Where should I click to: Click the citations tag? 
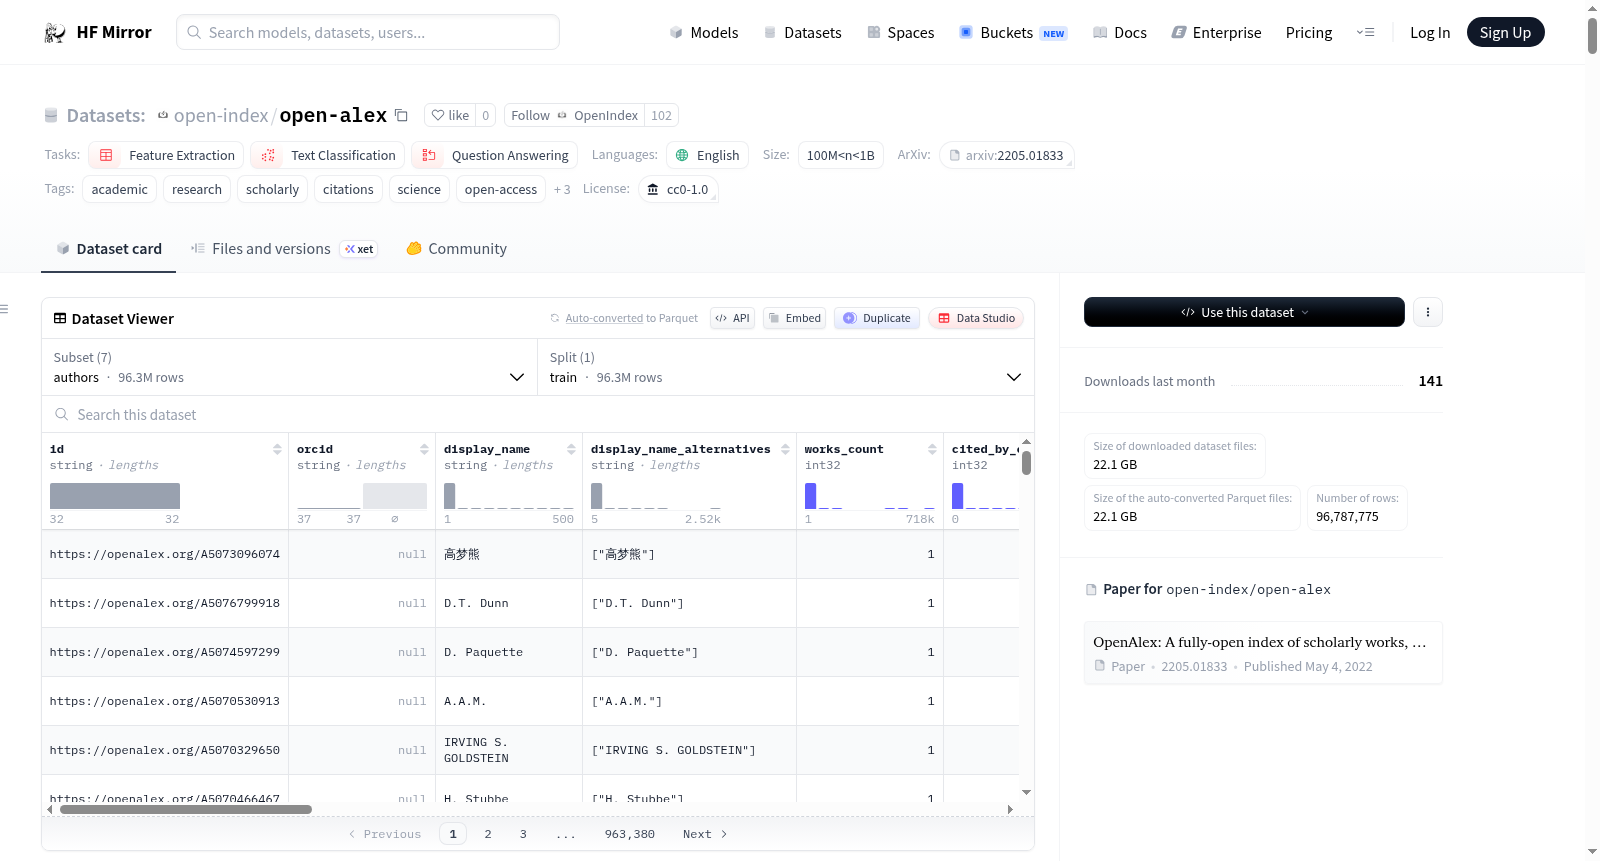click(x=348, y=189)
